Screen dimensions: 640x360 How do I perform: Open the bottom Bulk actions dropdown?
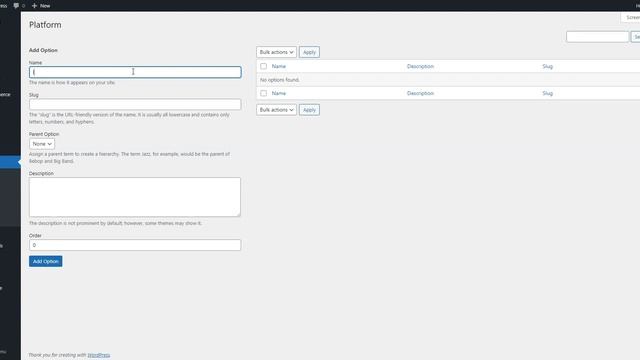276,110
